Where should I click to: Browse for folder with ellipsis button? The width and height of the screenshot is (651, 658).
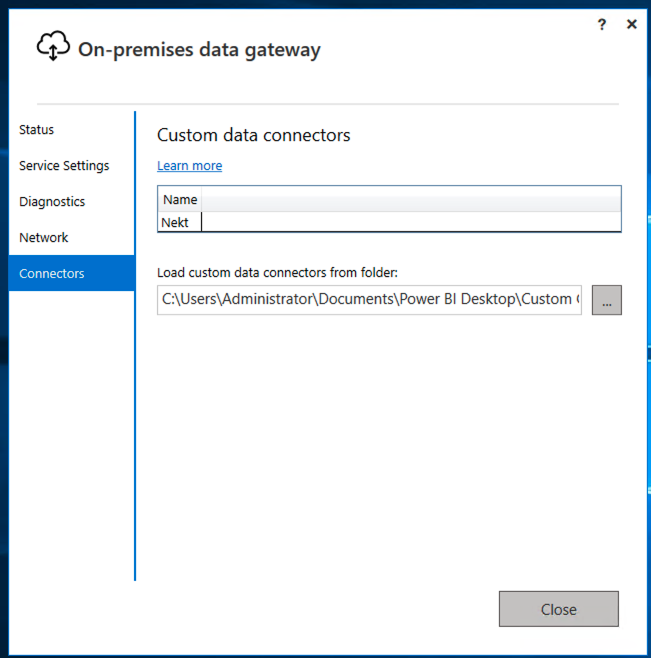click(x=607, y=300)
